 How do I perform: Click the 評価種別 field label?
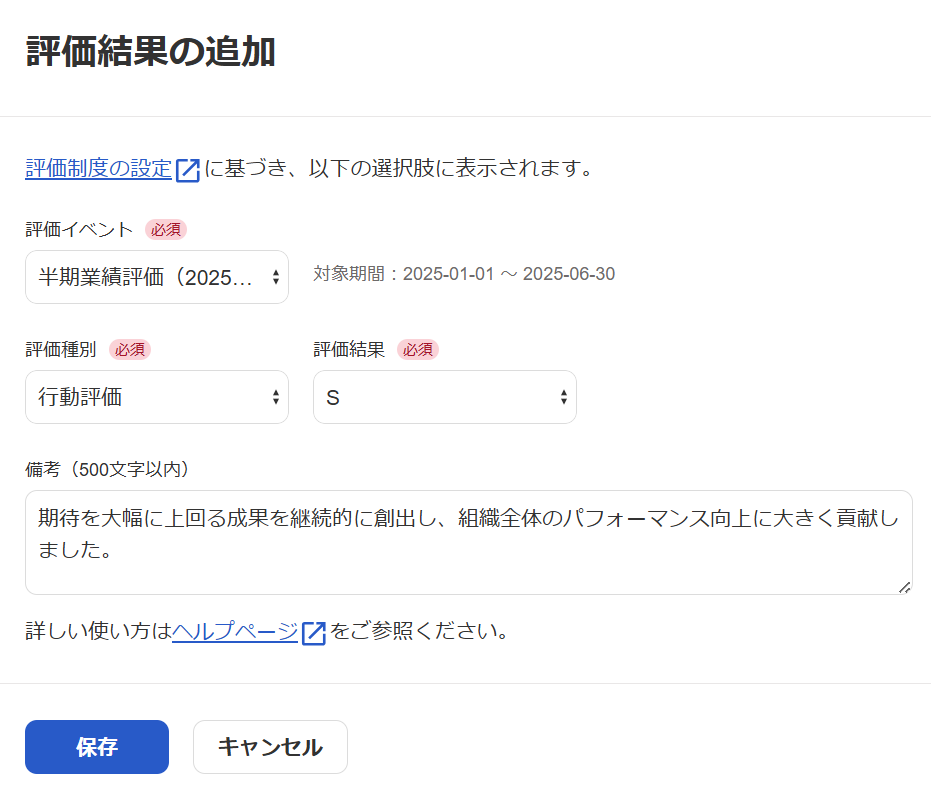[61, 350]
